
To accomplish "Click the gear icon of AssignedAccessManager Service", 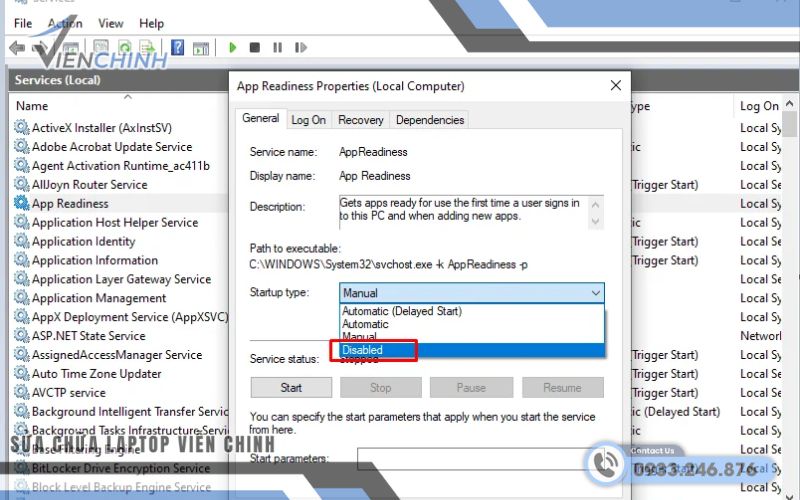I will coord(21,354).
